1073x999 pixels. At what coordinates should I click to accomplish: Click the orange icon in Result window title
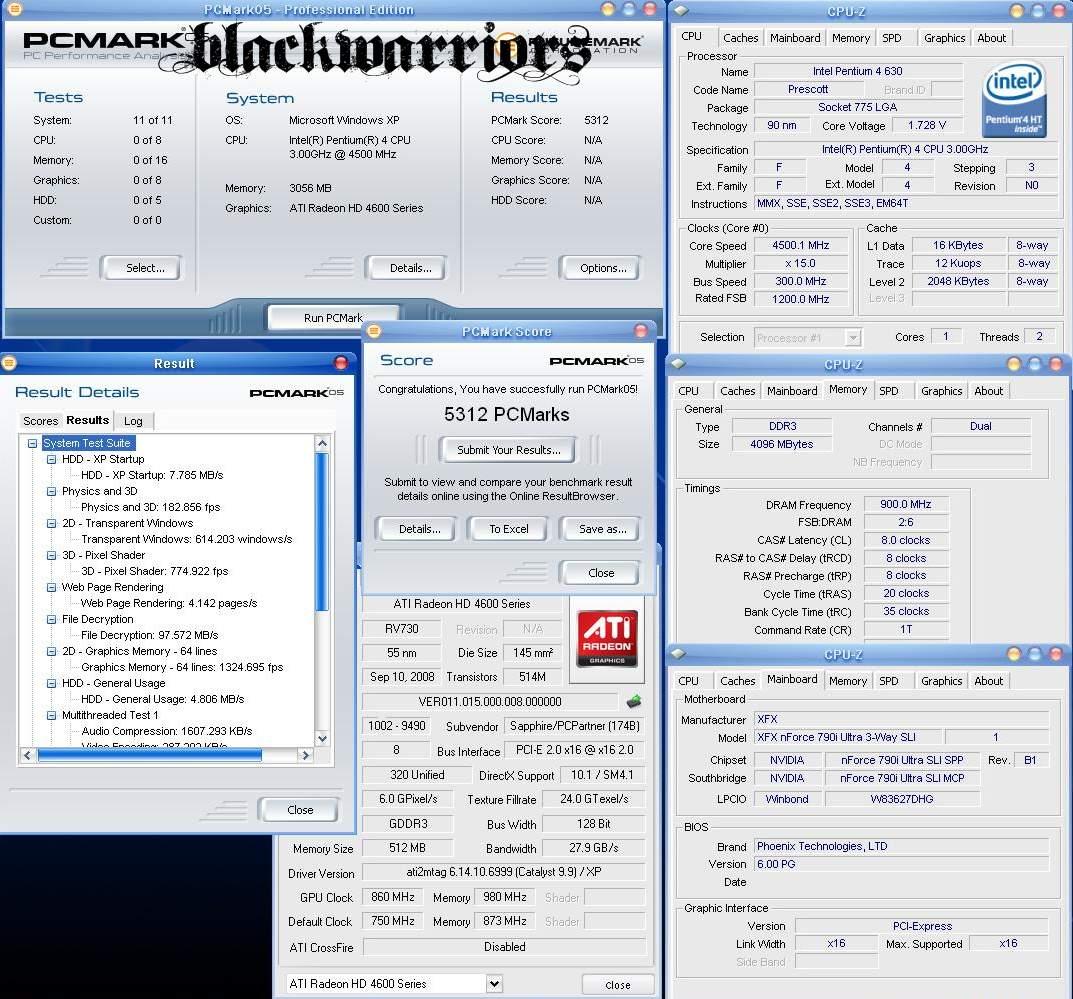point(8,363)
